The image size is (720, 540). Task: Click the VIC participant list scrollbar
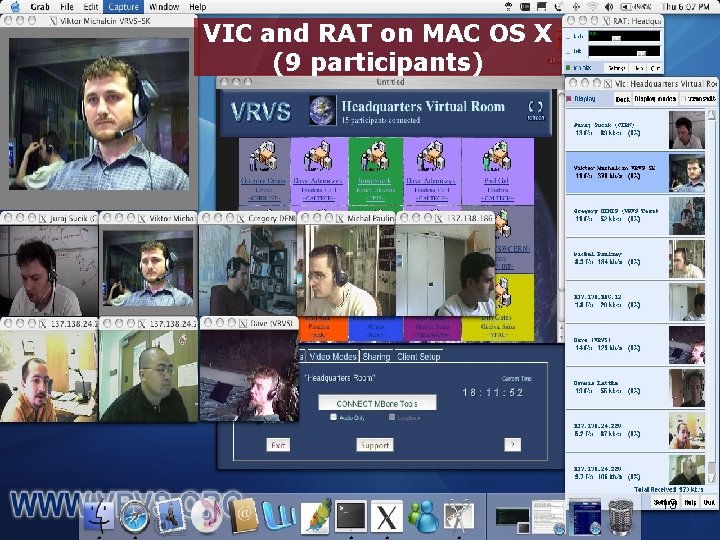(711, 297)
